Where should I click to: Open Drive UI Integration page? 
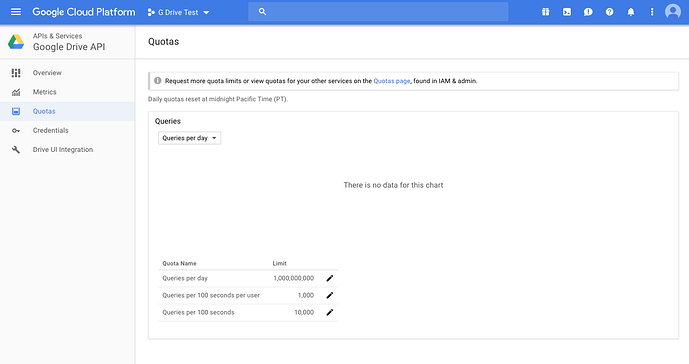[63, 149]
